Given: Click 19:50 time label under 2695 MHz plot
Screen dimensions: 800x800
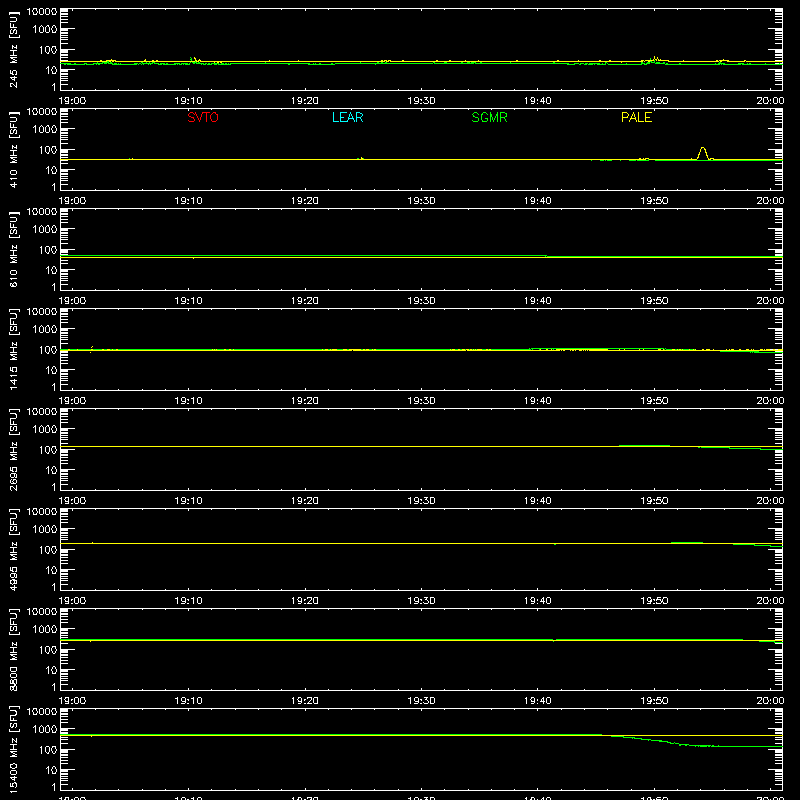Looking at the screenshot, I should (654, 501).
